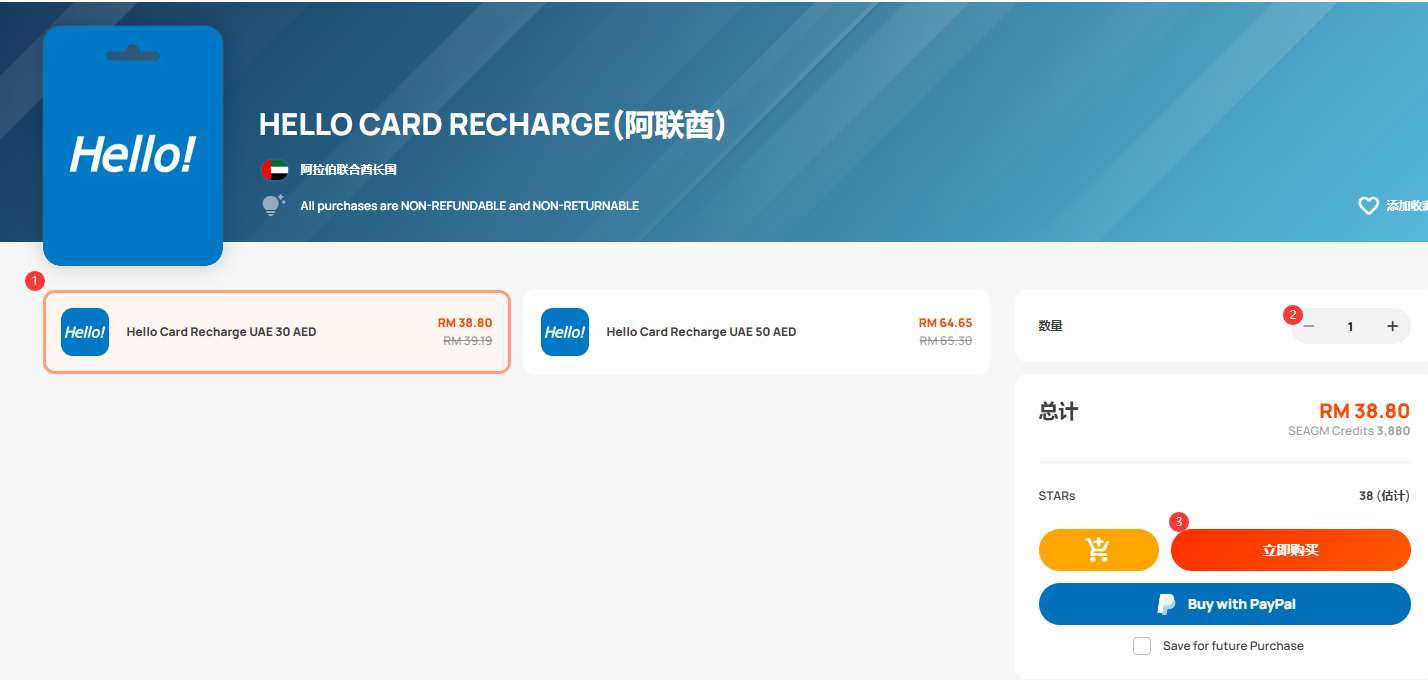
Task: Click 阿拉伯联合酋长国 country label
Action: 349,170
